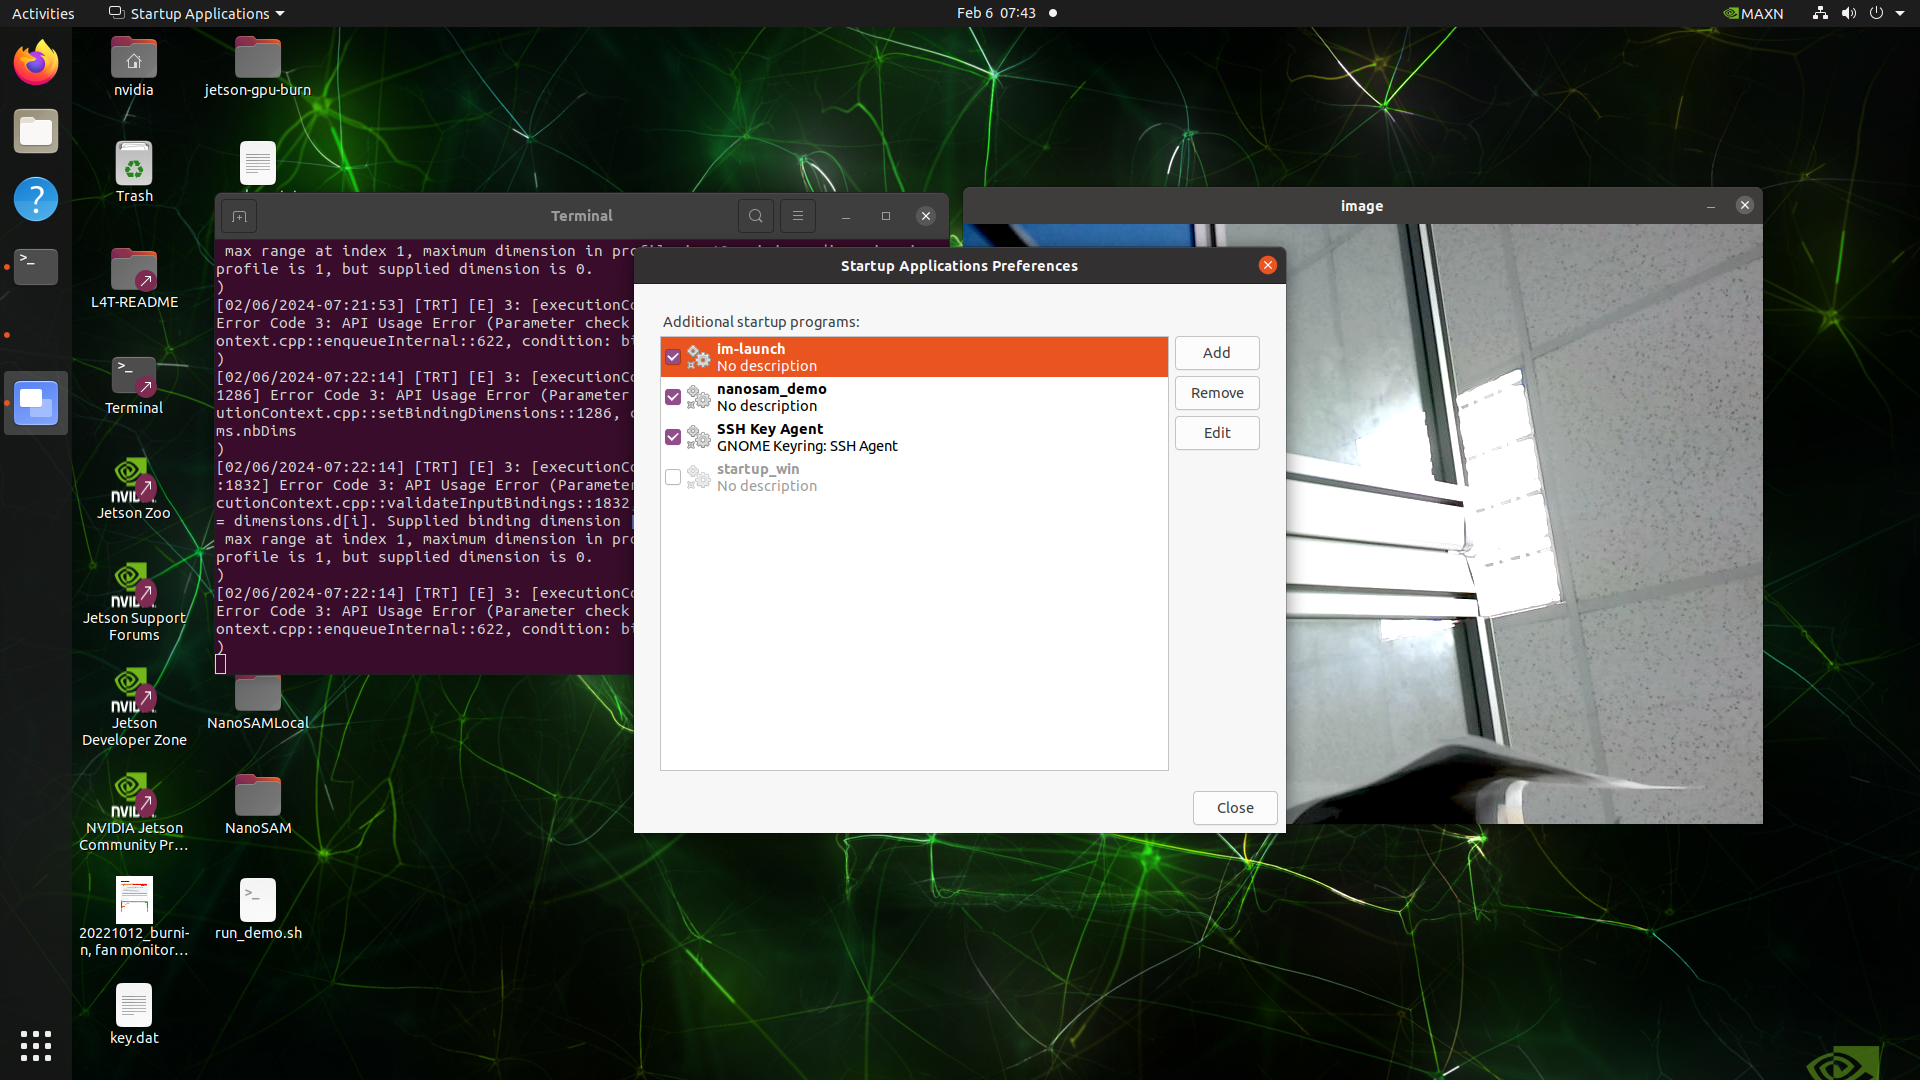Click the Edit button

(1216, 433)
